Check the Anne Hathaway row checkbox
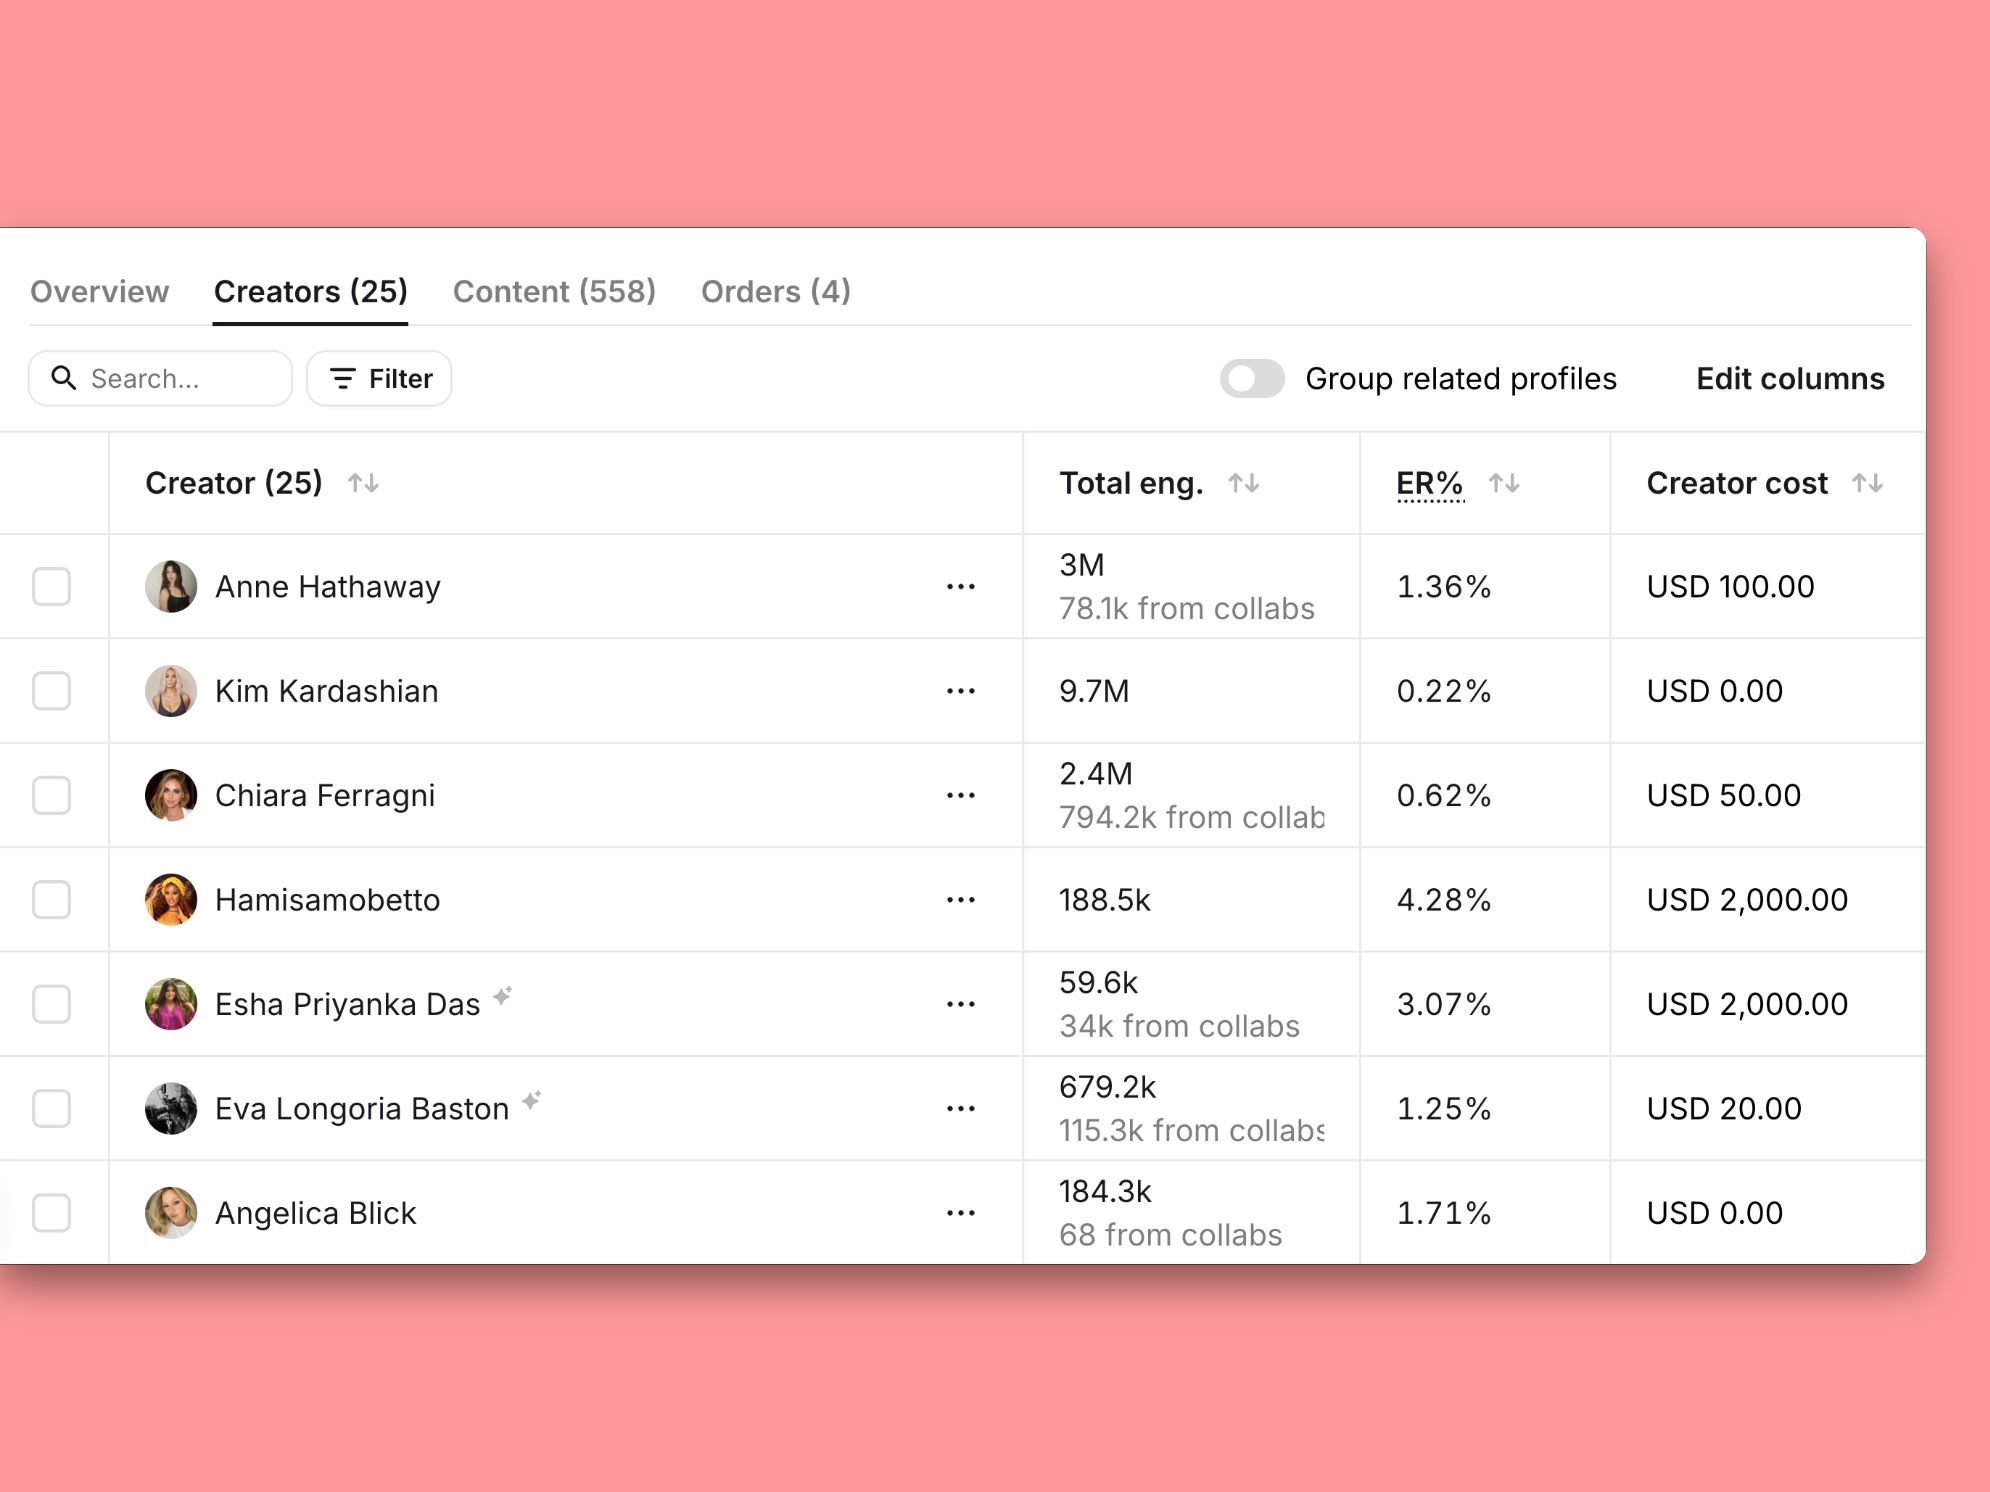Image resolution: width=1990 pixels, height=1492 pixels. coord(51,587)
